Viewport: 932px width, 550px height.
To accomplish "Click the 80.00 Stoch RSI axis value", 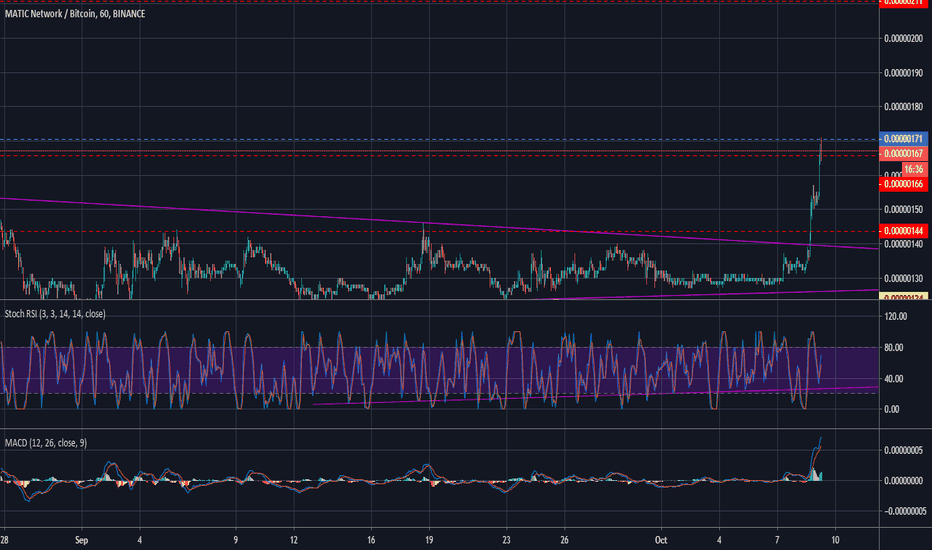I will click(896, 347).
